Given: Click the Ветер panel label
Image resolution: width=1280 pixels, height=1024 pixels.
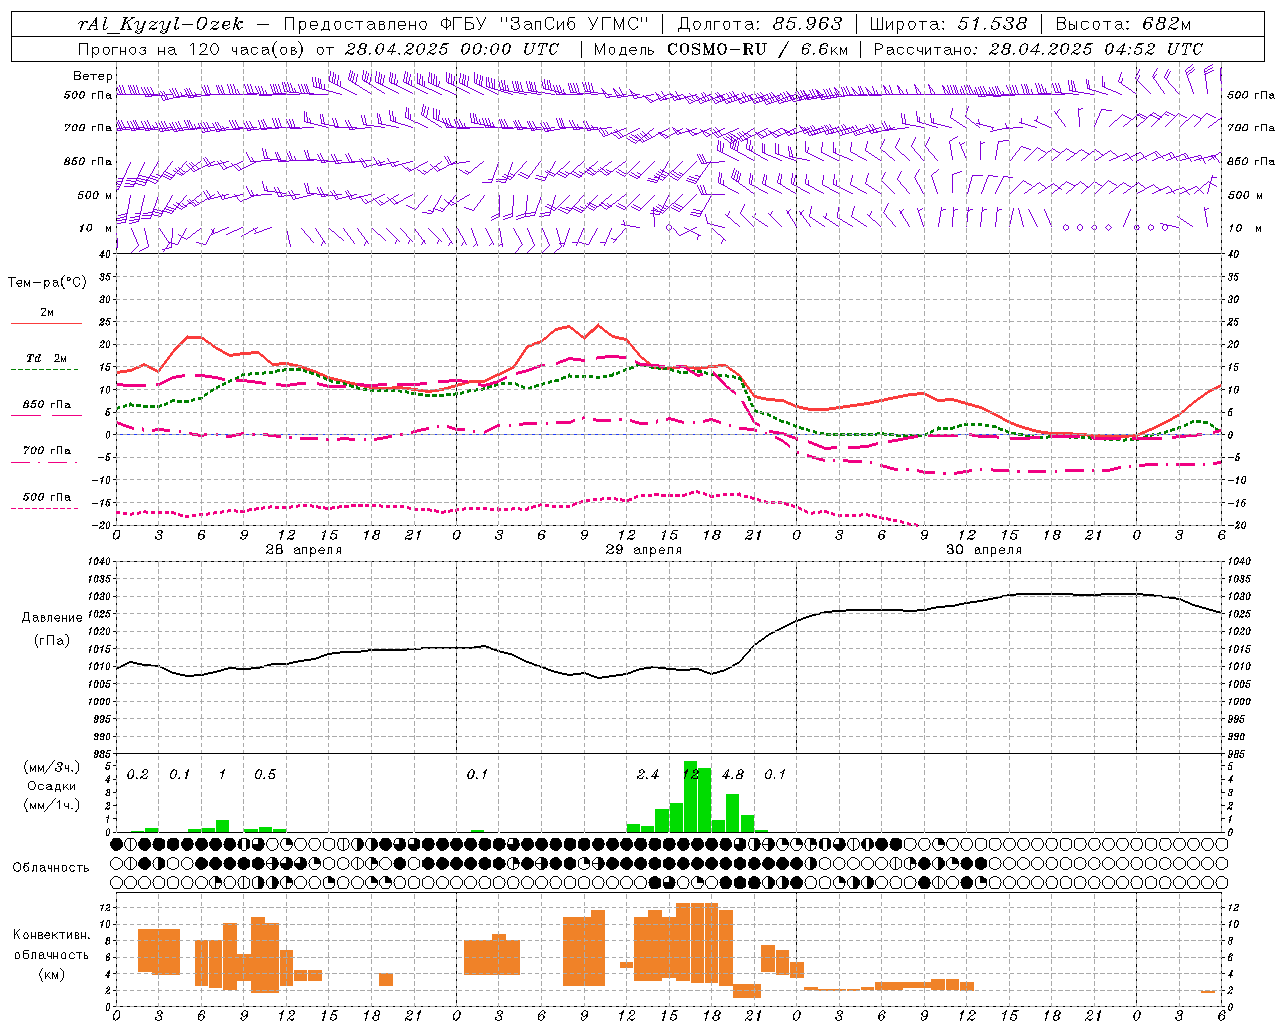Looking at the screenshot, I should click(x=92, y=76).
